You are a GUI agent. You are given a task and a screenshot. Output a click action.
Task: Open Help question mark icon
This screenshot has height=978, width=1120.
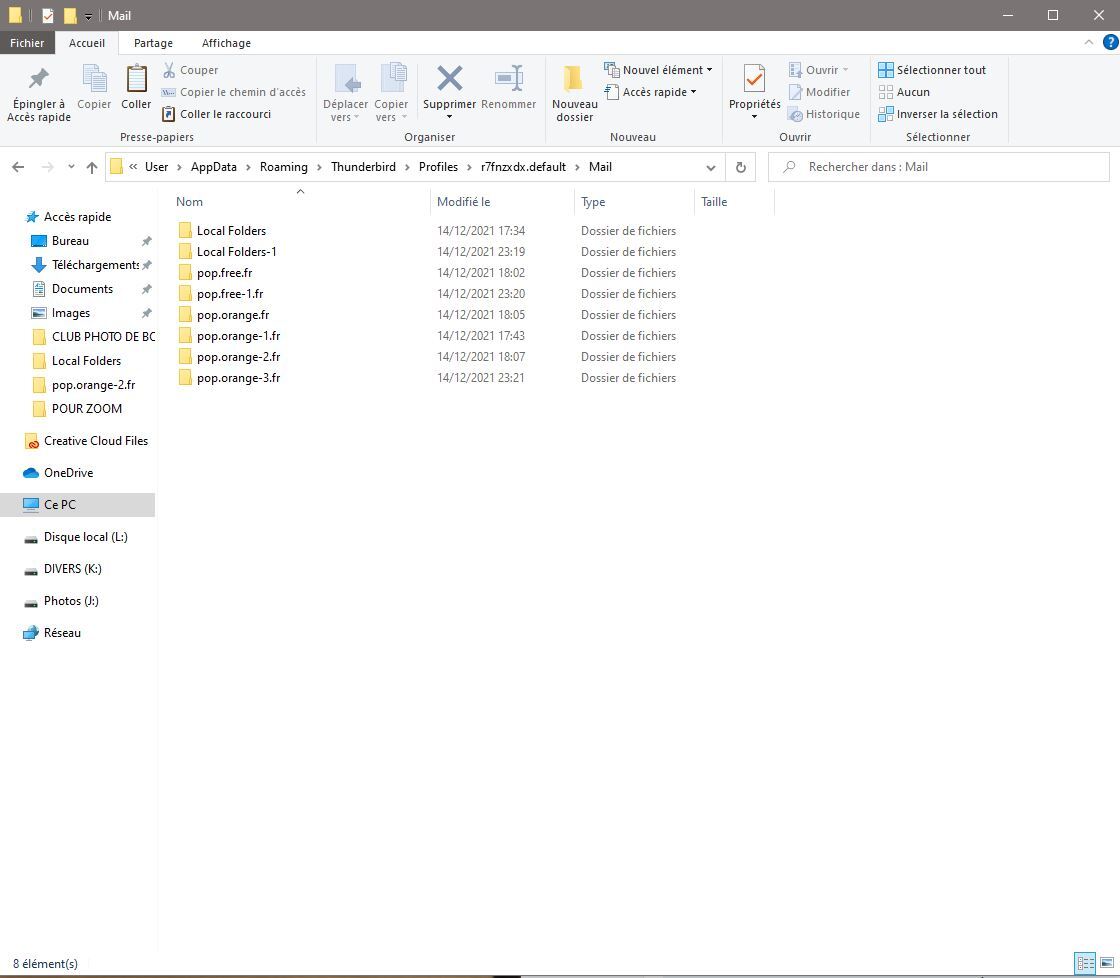(1111, 42)
